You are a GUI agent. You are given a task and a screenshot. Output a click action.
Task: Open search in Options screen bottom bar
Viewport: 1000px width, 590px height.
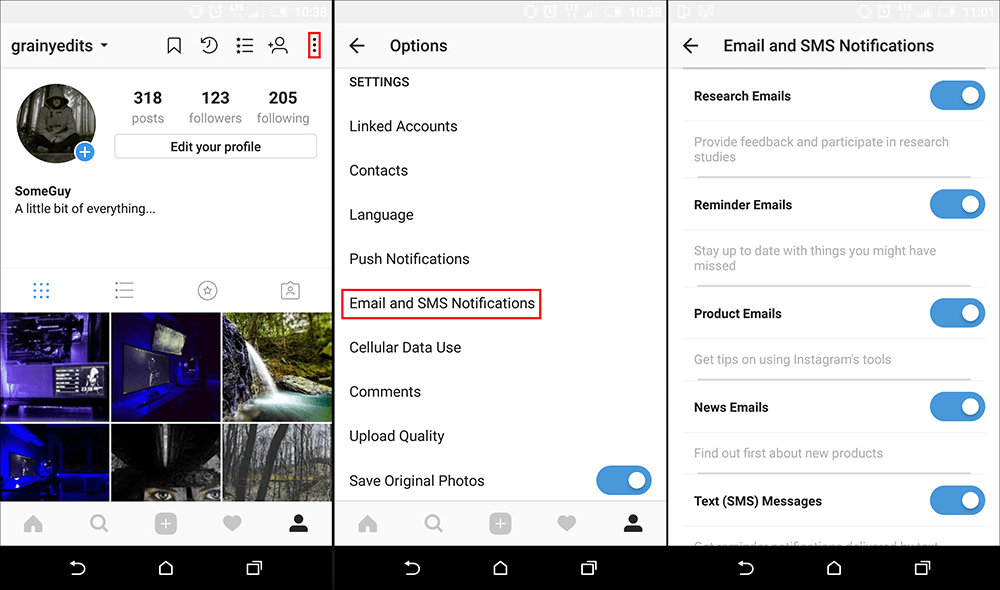(x=434, y=524)
